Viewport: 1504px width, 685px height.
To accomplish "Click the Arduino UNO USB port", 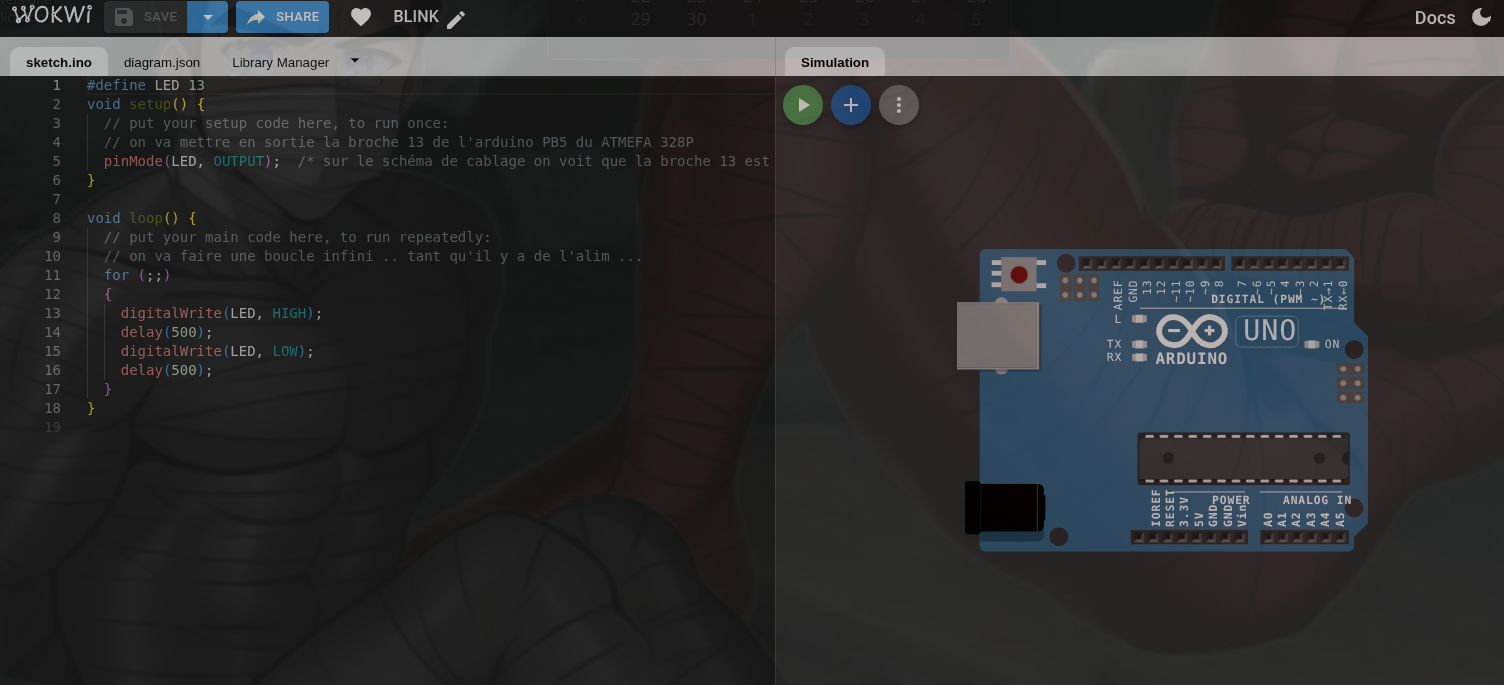I will [x=997, y=336].
